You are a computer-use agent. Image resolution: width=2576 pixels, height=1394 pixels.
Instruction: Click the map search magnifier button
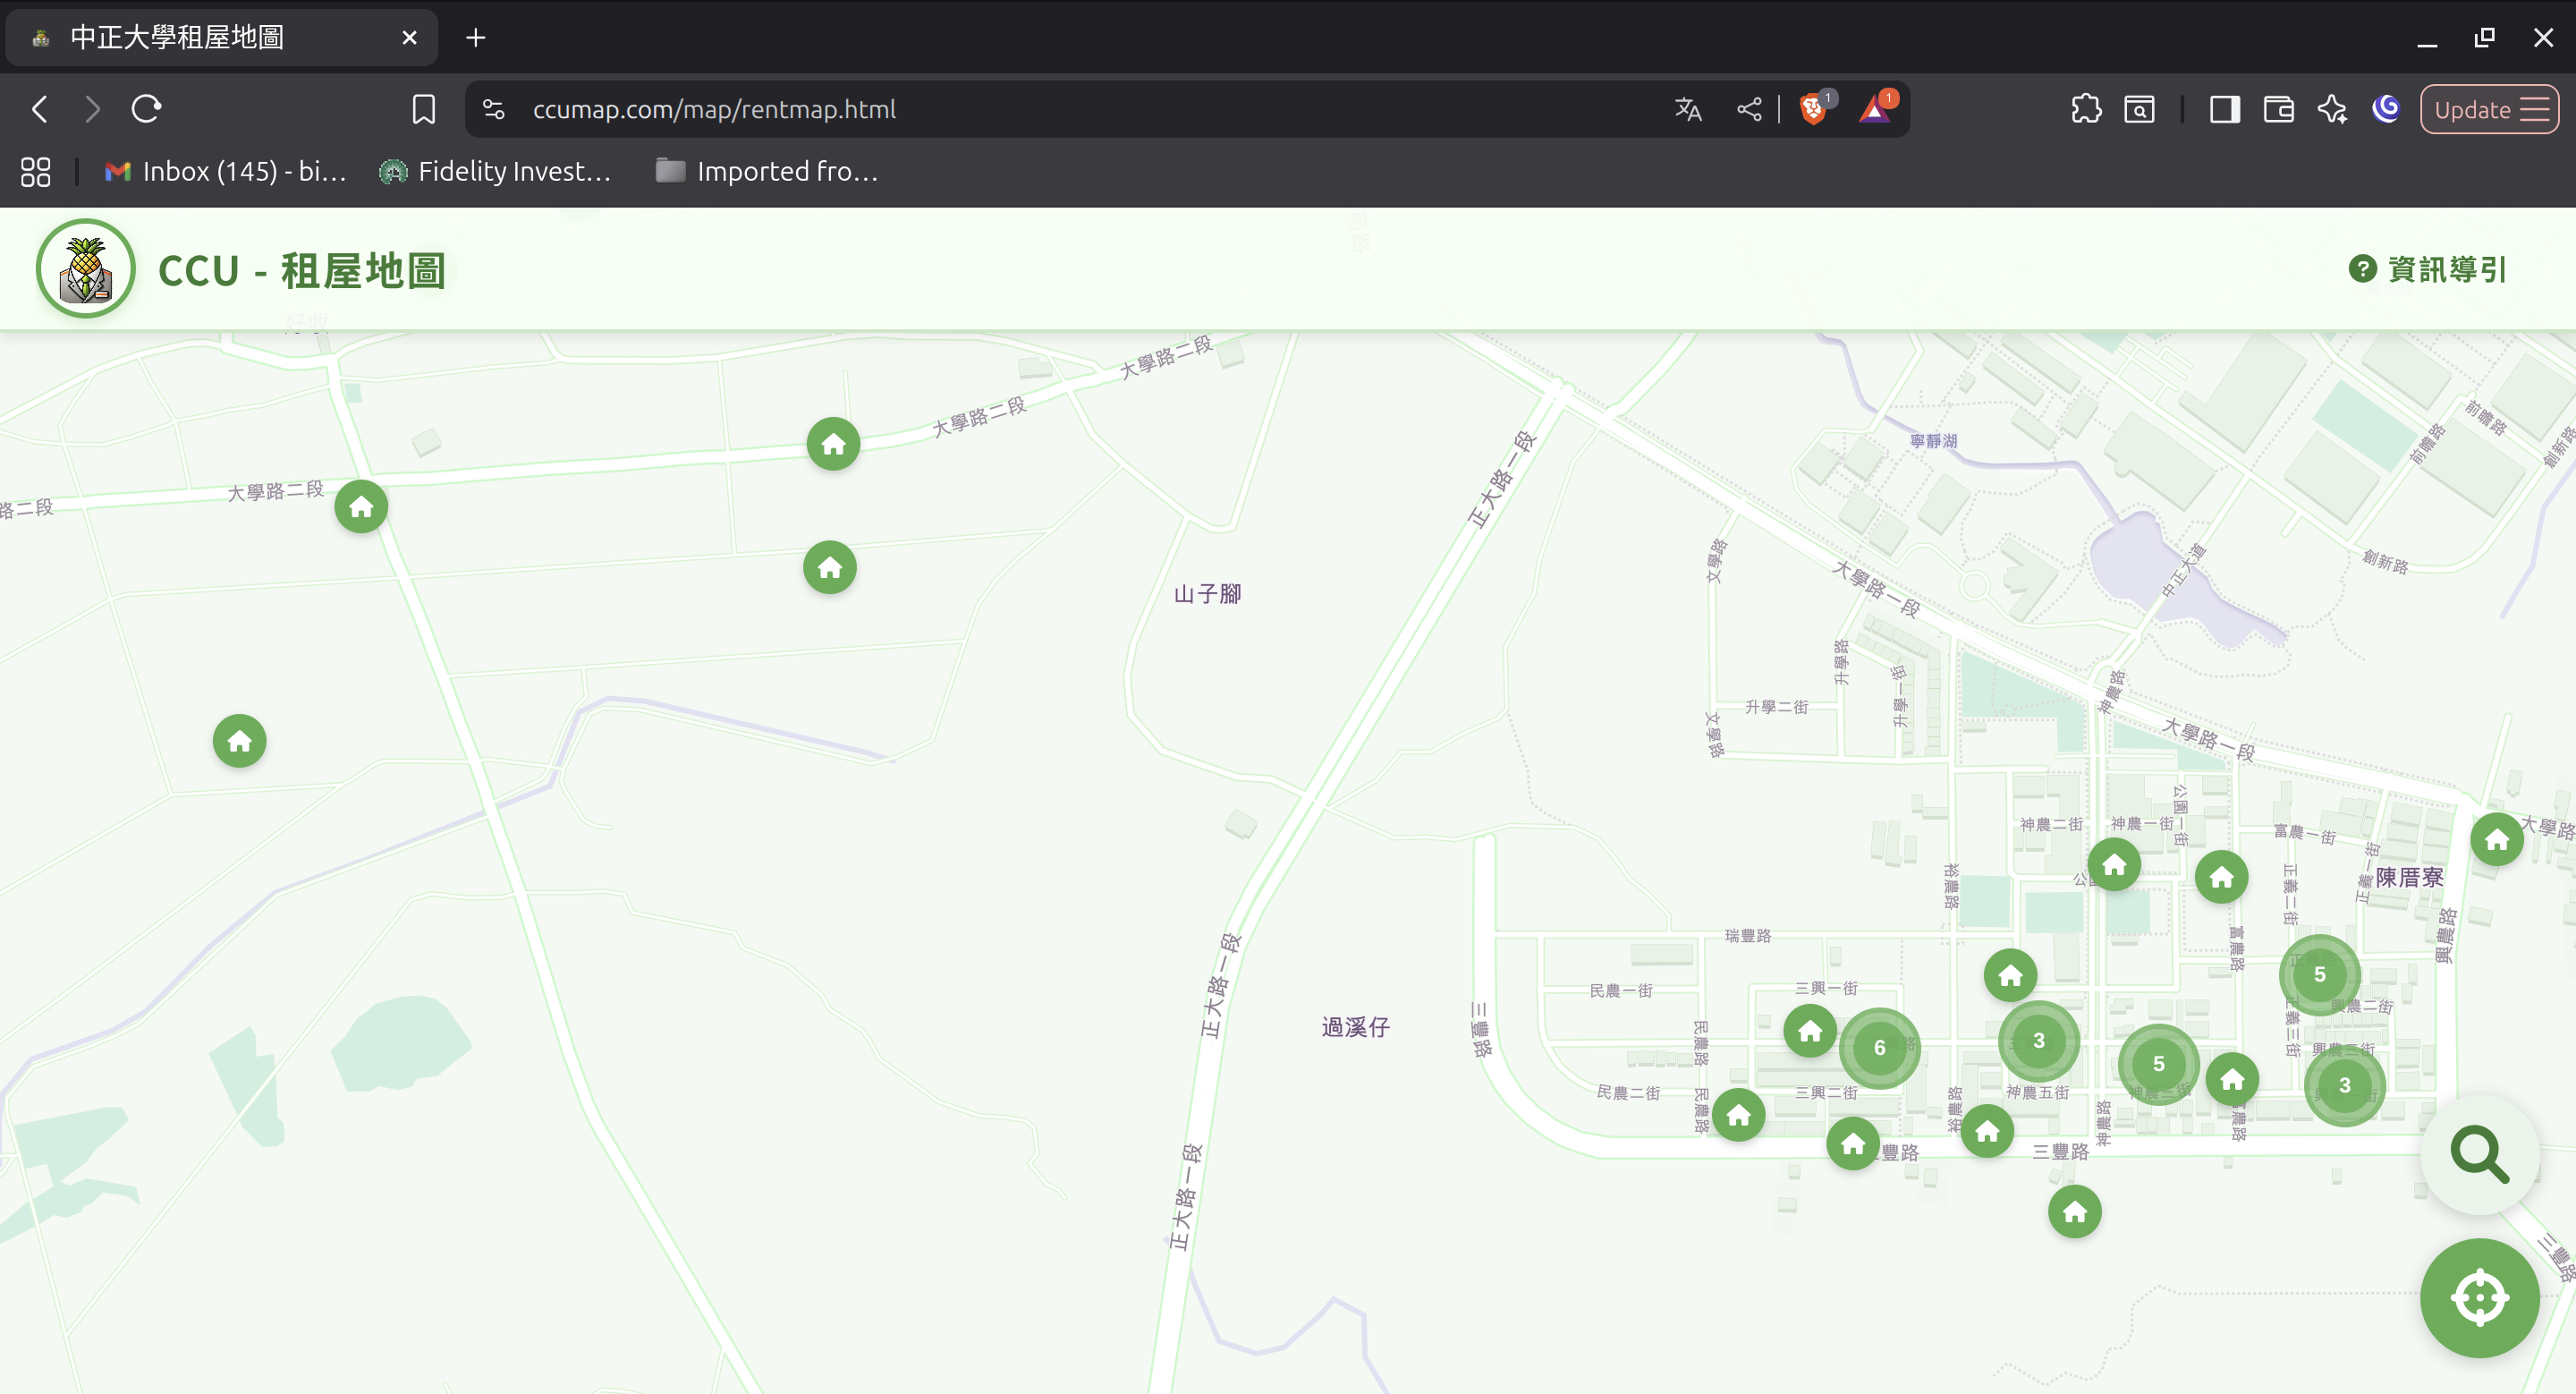2479,1156
